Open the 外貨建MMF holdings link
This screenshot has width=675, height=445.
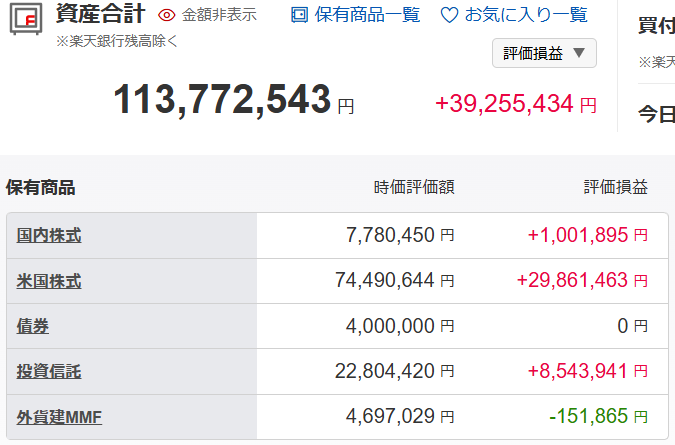pos(59,417)
